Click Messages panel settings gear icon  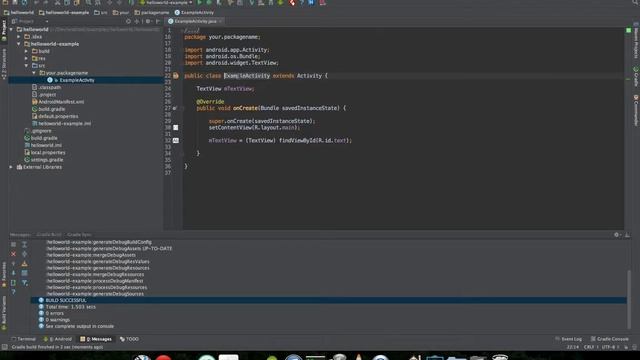pos(617,235)
